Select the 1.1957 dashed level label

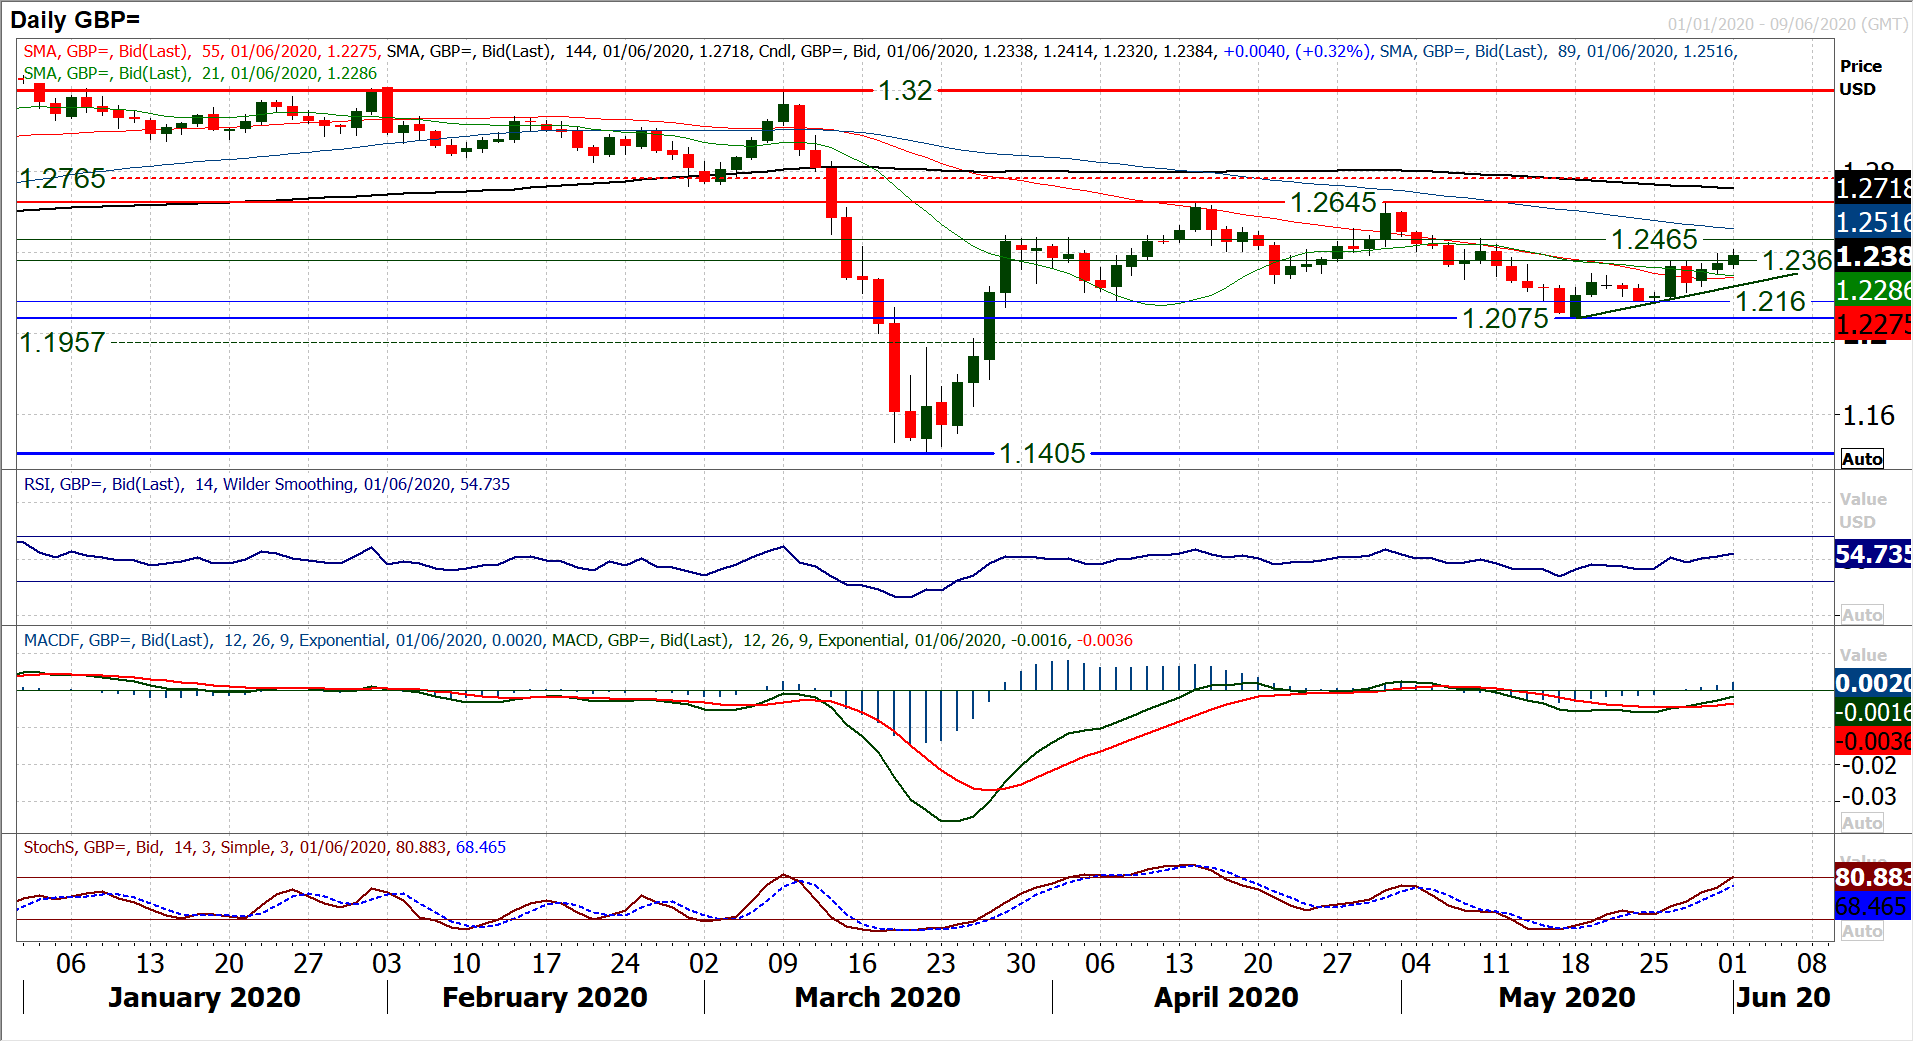[x=63, y=343]
